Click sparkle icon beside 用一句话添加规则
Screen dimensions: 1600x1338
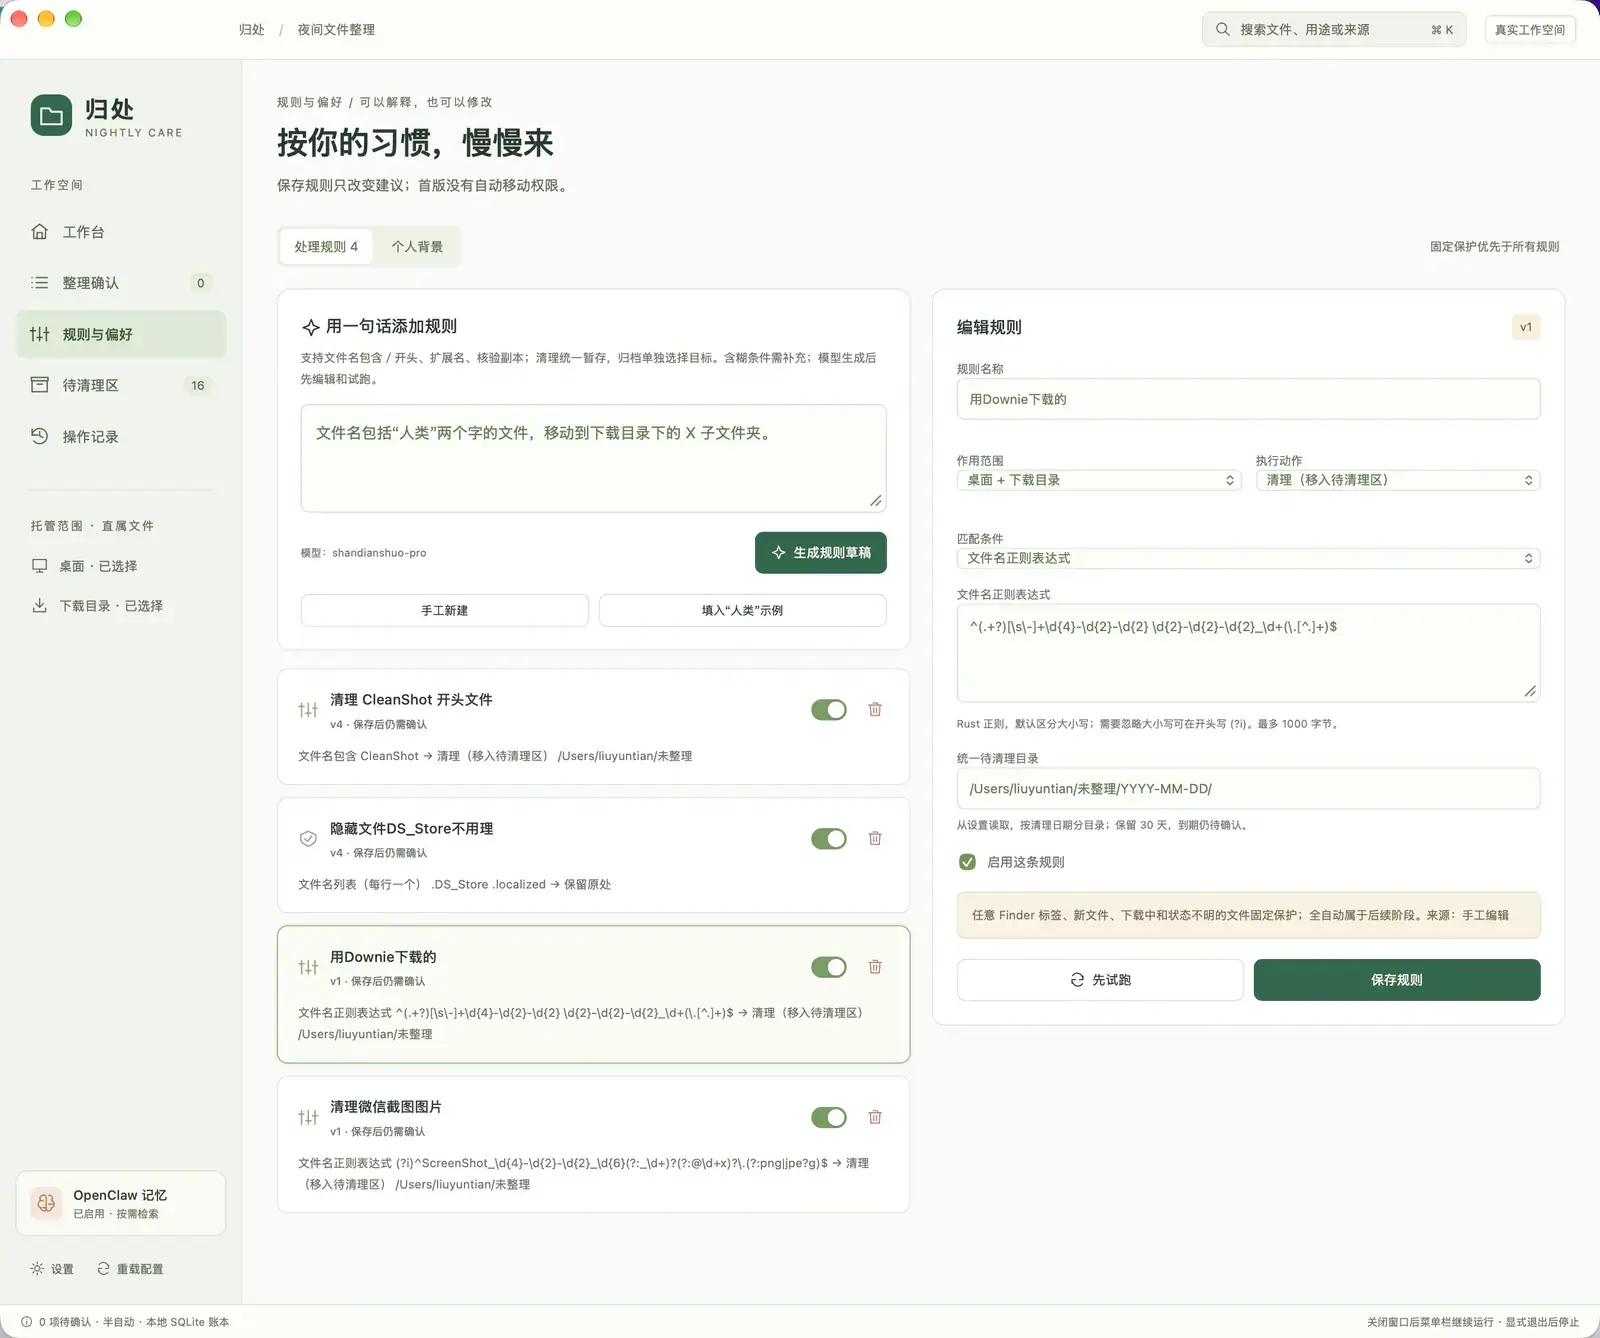pos(311,327)
